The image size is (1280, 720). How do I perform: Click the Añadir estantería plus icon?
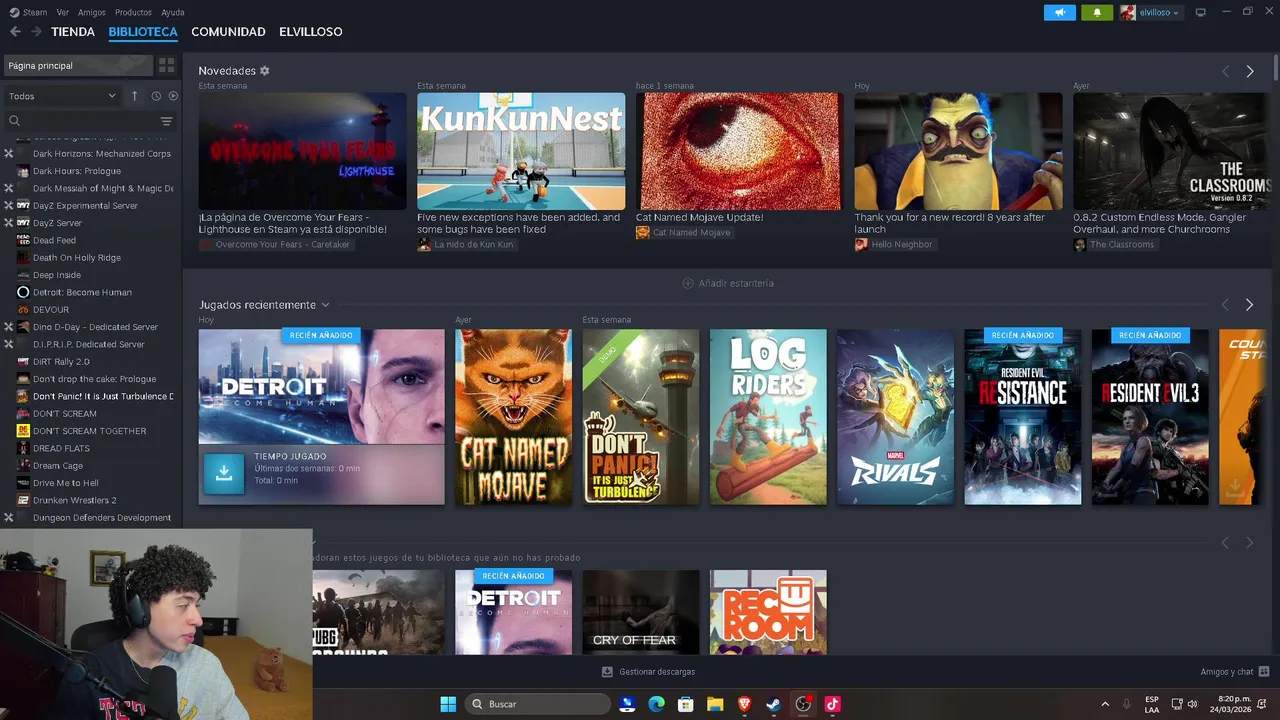(x=688, y=283)
